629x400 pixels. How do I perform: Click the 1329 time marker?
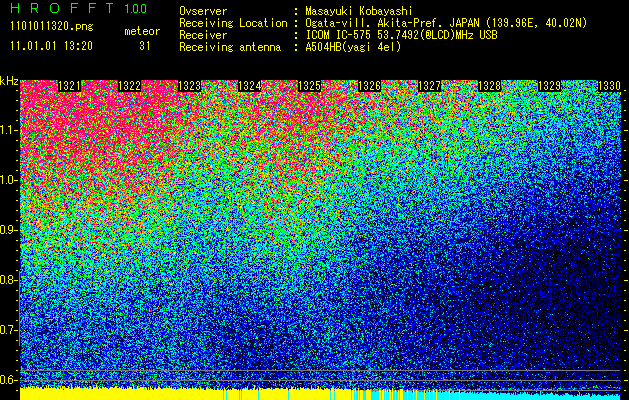coord(549,86)
